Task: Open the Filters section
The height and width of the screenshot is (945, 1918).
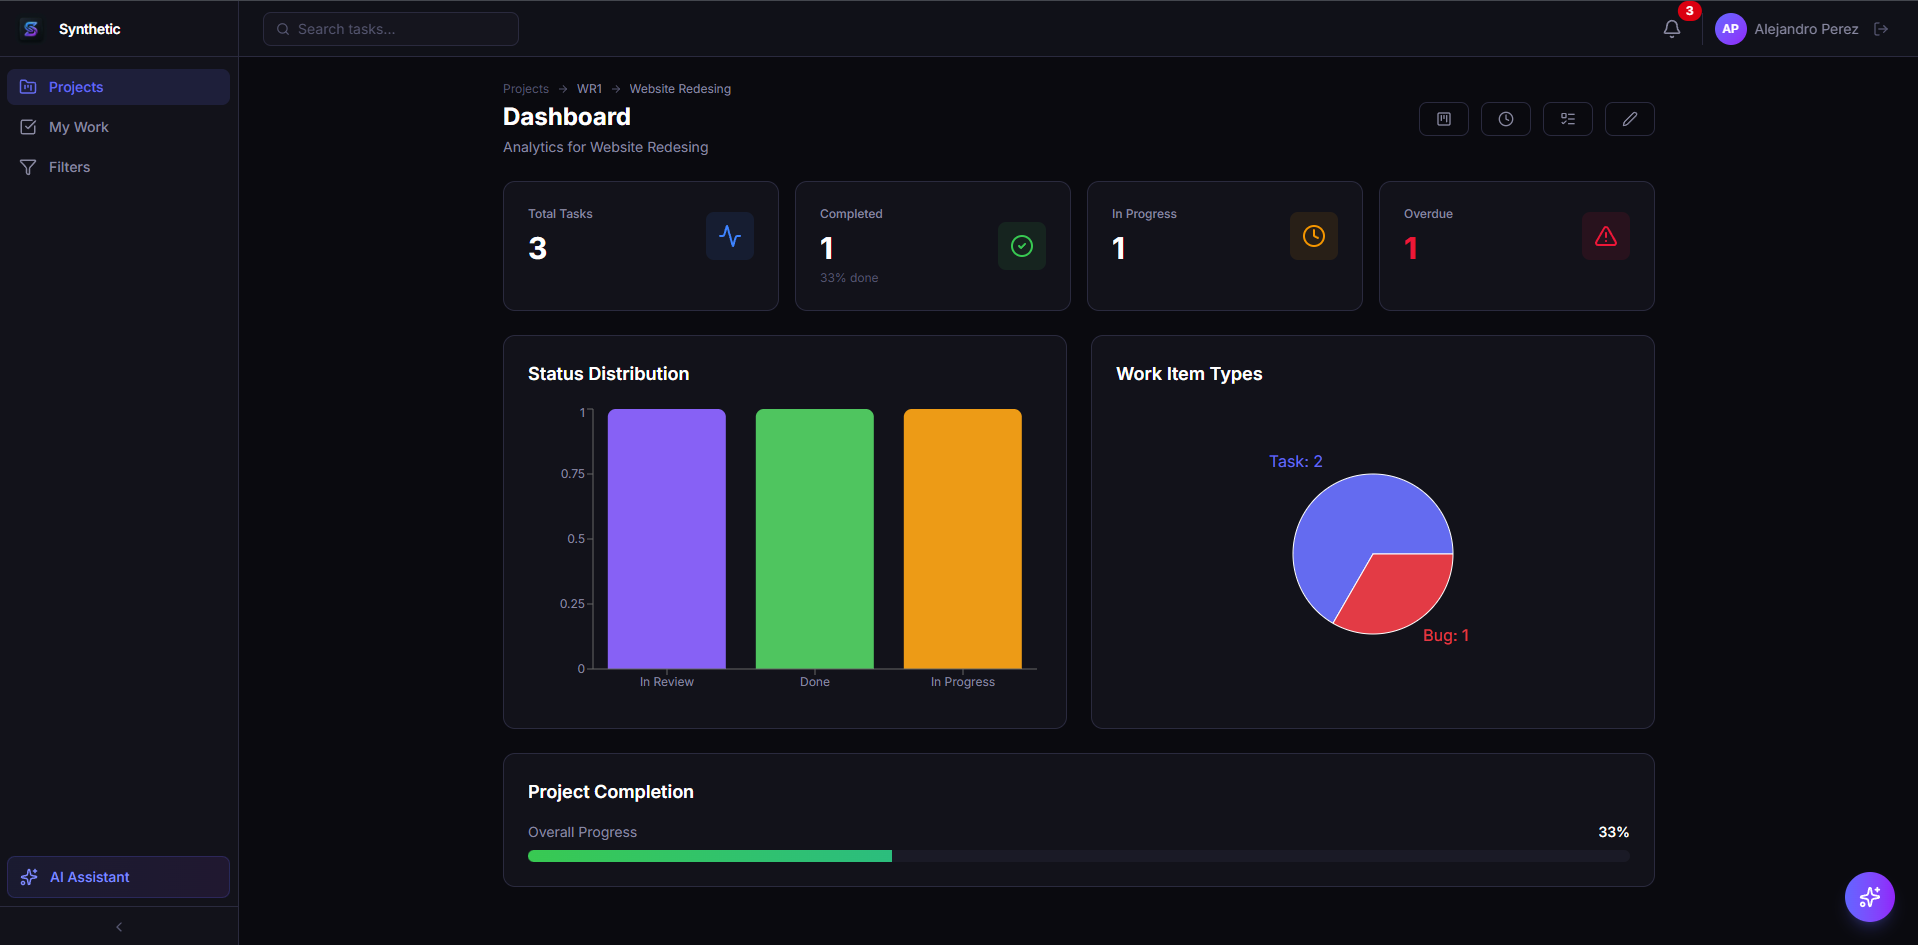Action: tap(68, 166)
